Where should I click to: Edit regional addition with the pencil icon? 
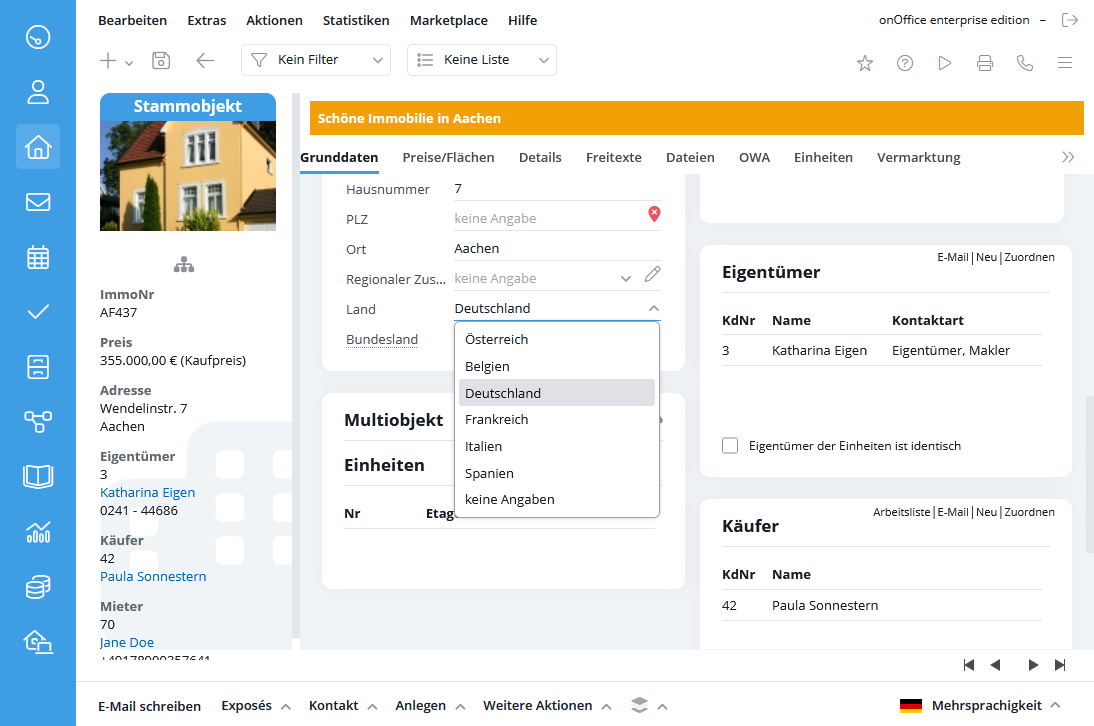click(652, 274)
